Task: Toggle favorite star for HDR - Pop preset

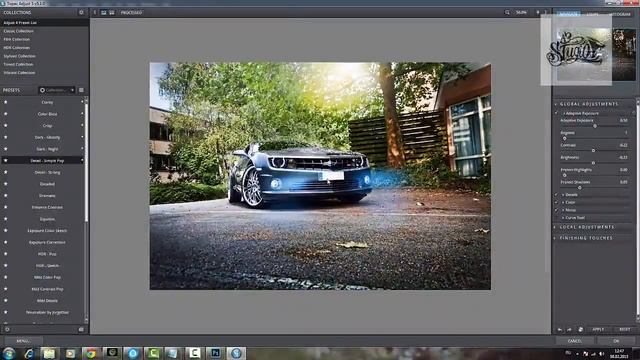Action: 5,254
